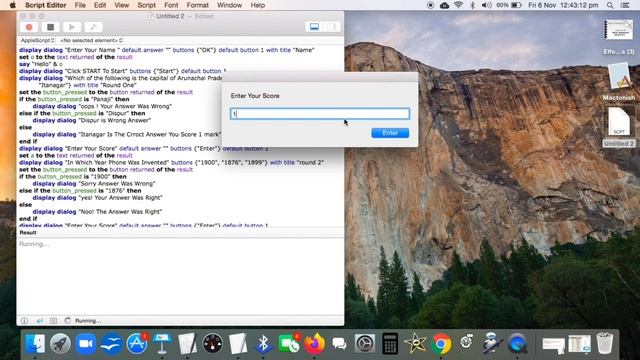Open the Font menu
This screenshot has height=360, width=640.
(x=171, y=5)
